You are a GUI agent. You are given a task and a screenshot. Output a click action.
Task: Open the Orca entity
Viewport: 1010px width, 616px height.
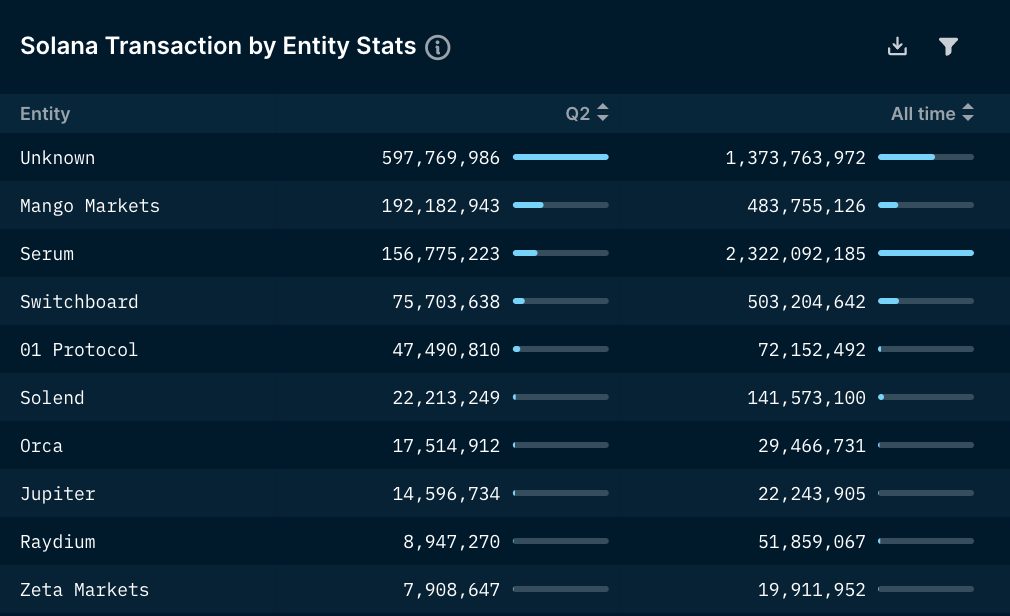pos(41,446)
